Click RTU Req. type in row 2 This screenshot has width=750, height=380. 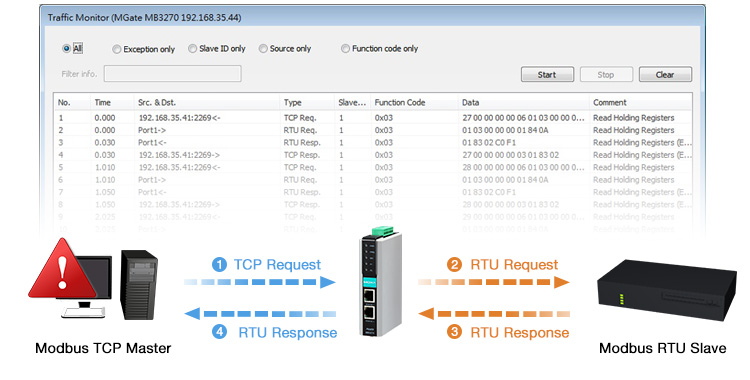pyautogui.click(x=300, y=130)
